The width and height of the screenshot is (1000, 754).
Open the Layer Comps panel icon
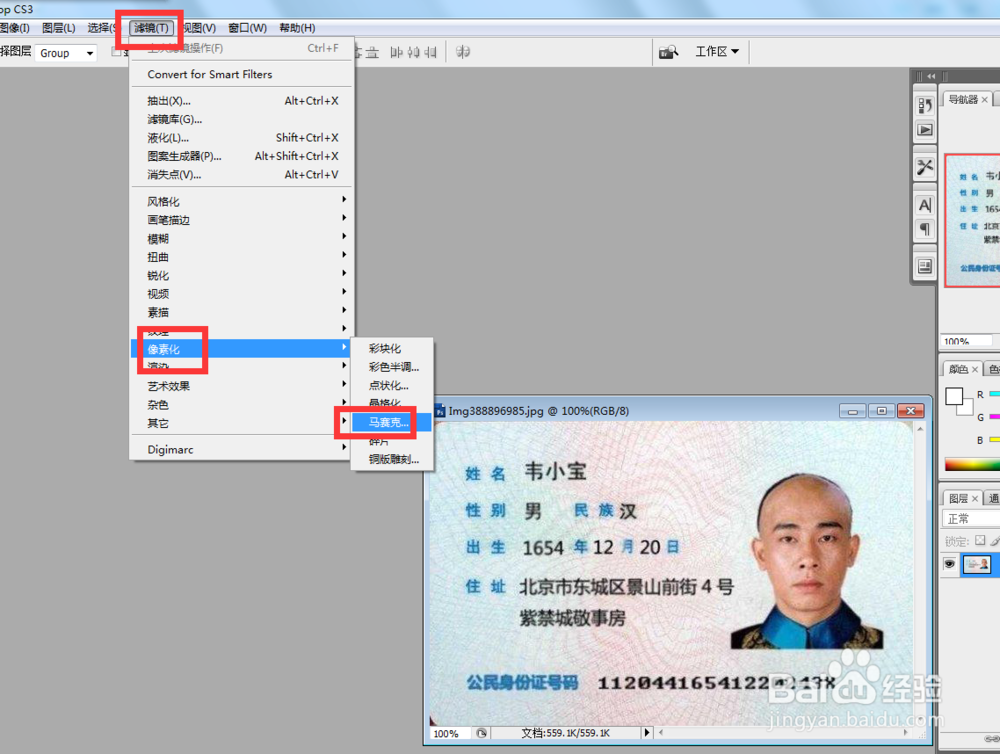925,266
